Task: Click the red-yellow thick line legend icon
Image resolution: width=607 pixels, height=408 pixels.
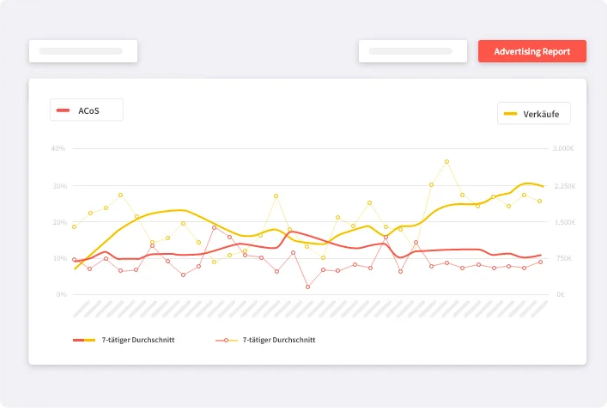Action: tap(84, 340)
